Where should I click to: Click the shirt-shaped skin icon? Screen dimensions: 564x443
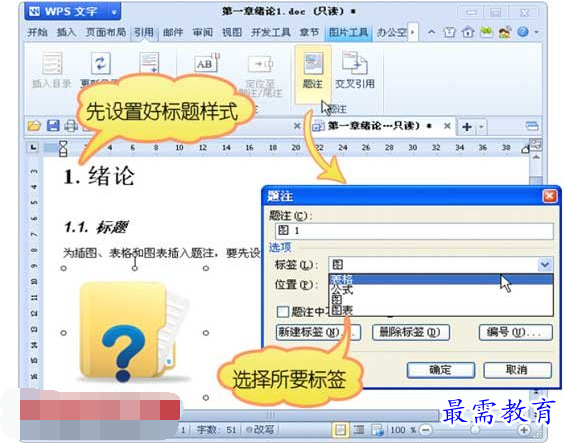449,32
